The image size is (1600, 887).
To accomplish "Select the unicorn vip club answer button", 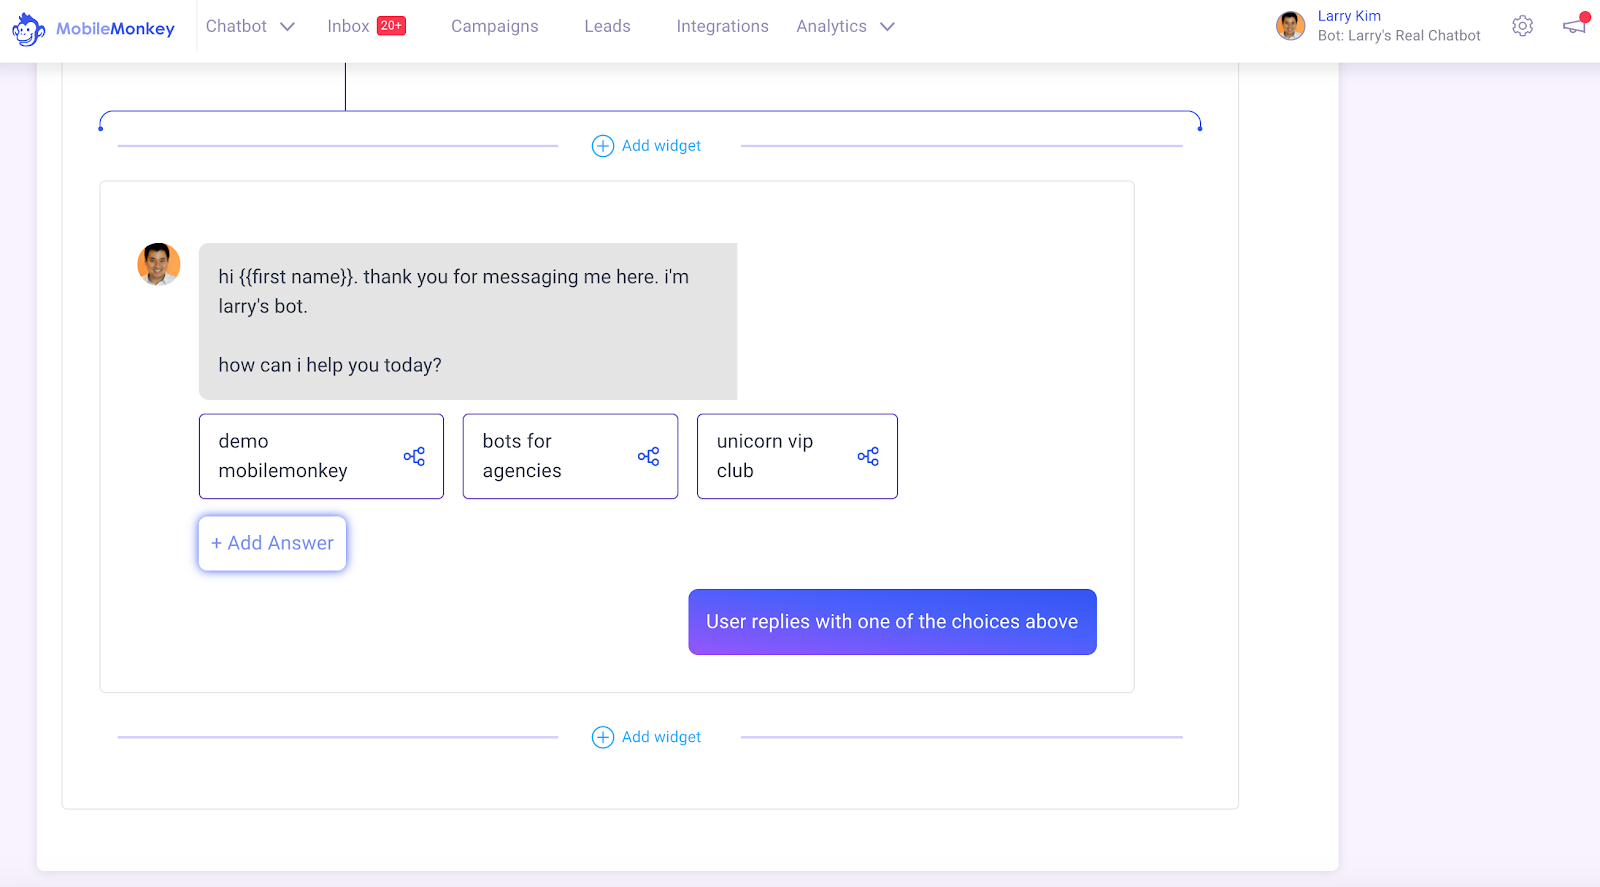I will pyautogui.click(x=797, y=456).
